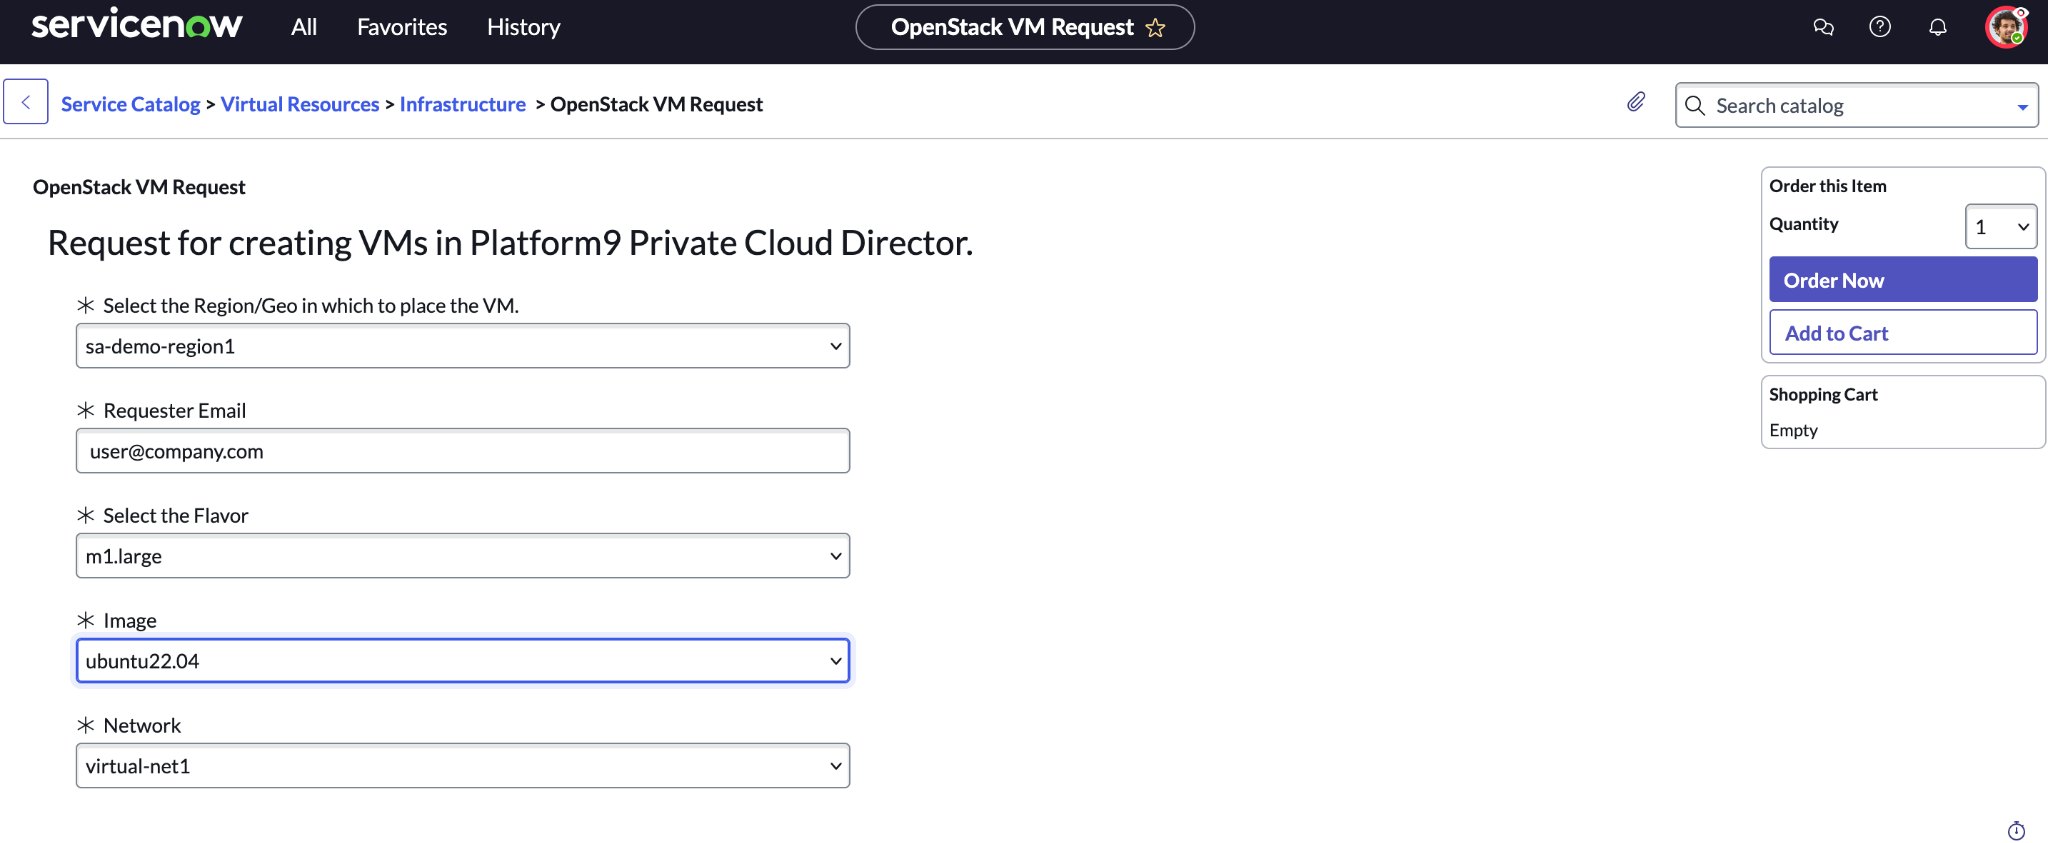Click the Requester Email label
Screen dimensions: 2048x843
175,411
